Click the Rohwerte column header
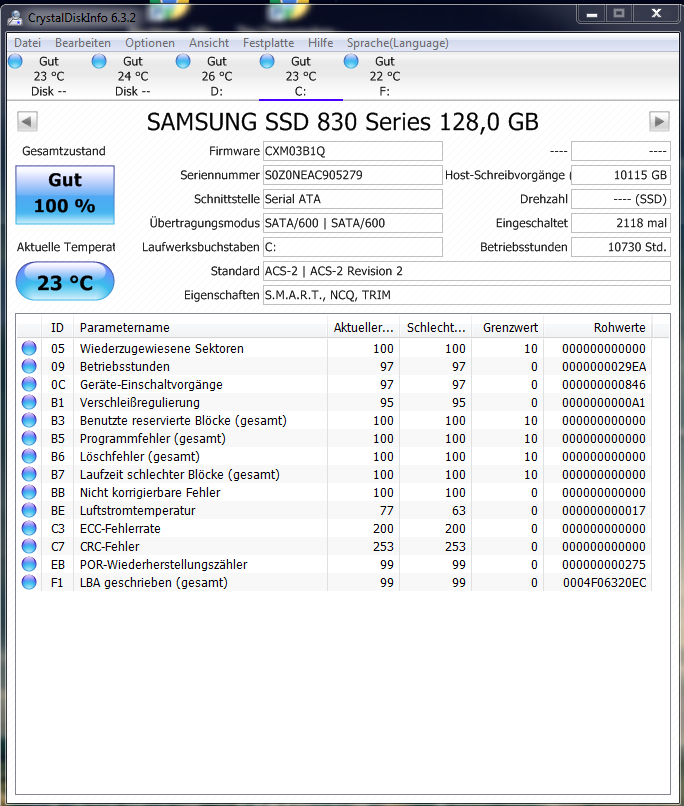Image resolution: width=684 pixels, height=806 pixels. pos(598,327)
